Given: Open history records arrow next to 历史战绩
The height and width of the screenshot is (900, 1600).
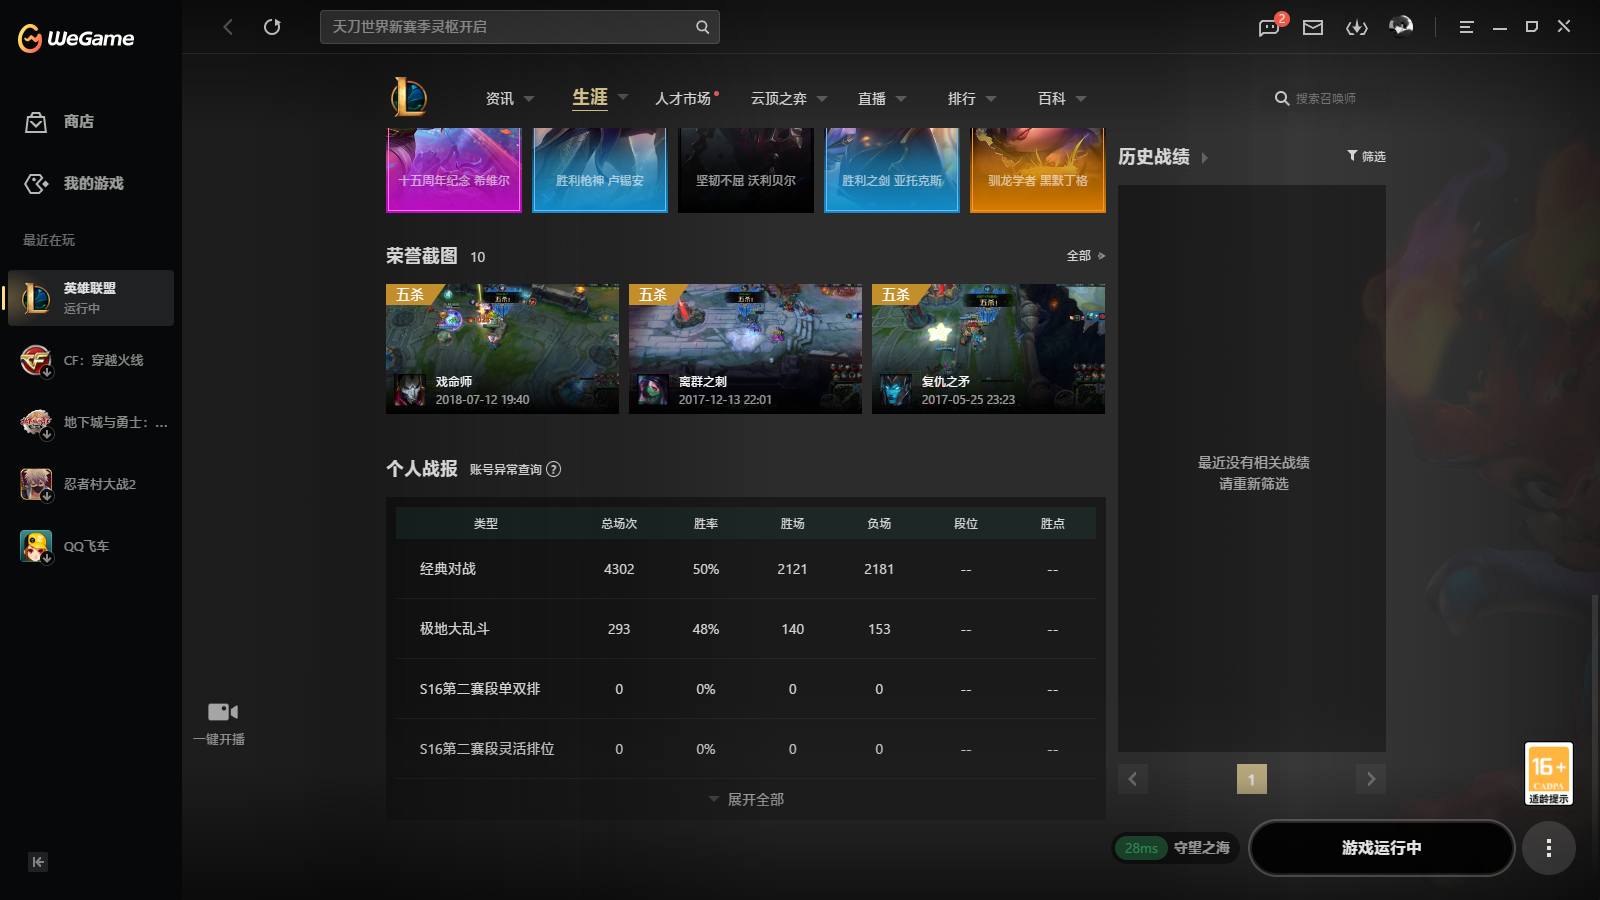Looking at the screenshot, I should tap(1204, 158).
